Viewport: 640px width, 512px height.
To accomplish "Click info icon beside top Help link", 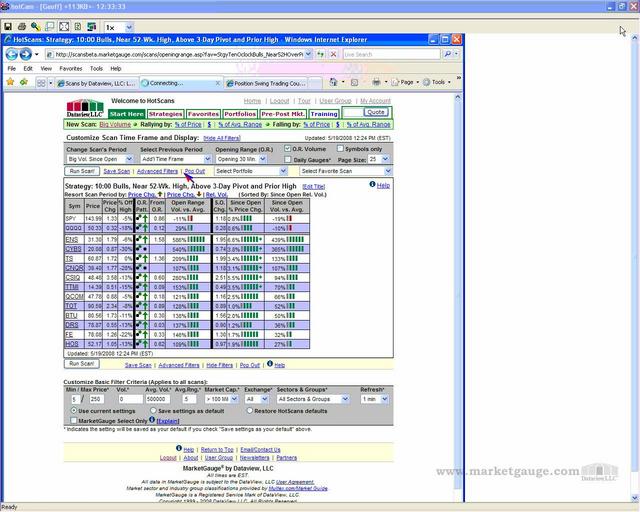I will coord(372,185).
